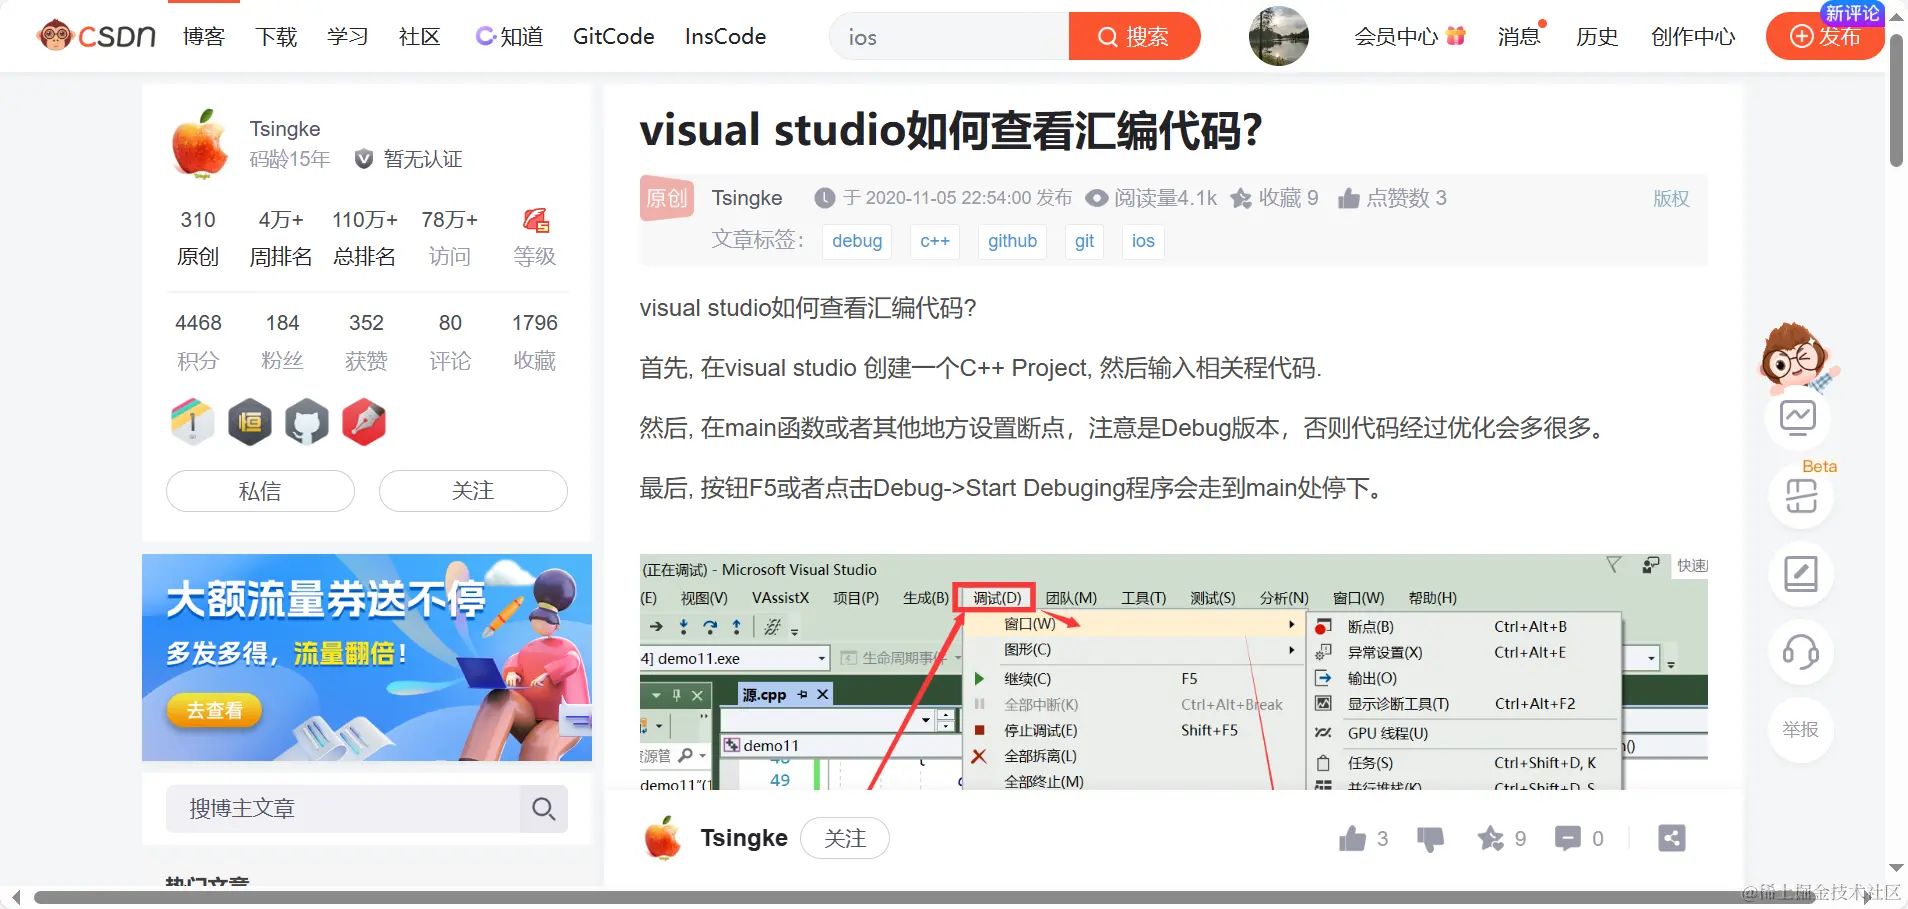This screenshot has height=909, width=1908.
Task: Click 关注 in the bottom toolbar
Action: coord(845,838)
